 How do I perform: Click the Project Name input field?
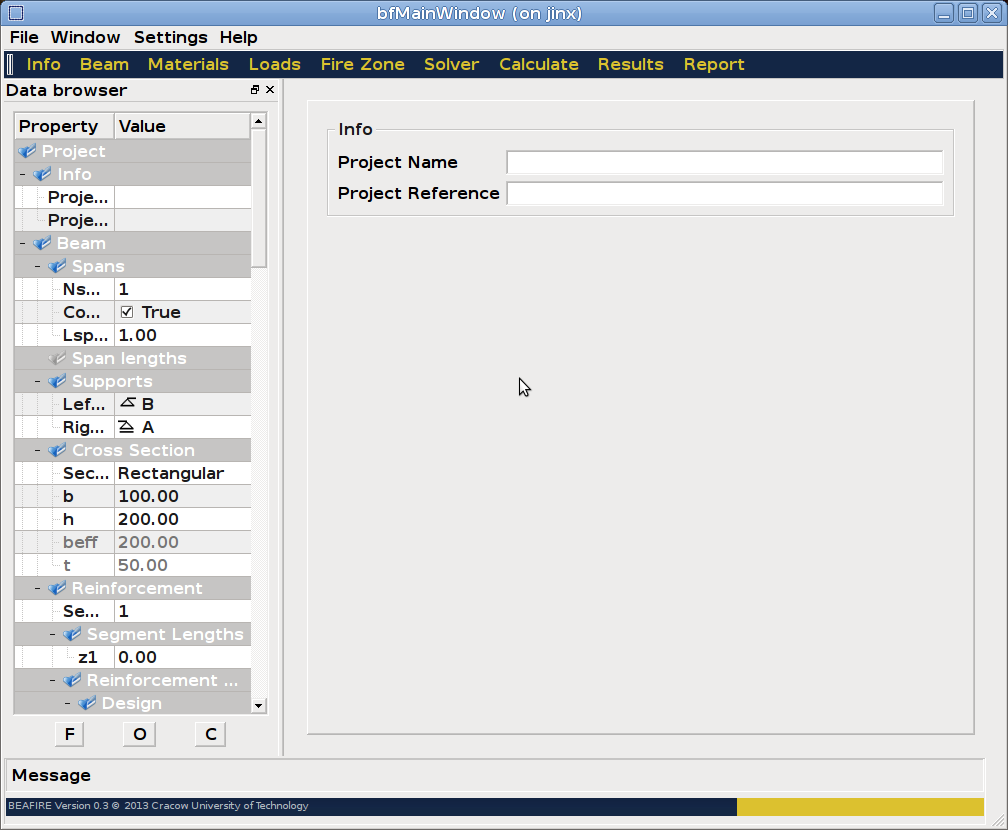click(x=724, y=162)
